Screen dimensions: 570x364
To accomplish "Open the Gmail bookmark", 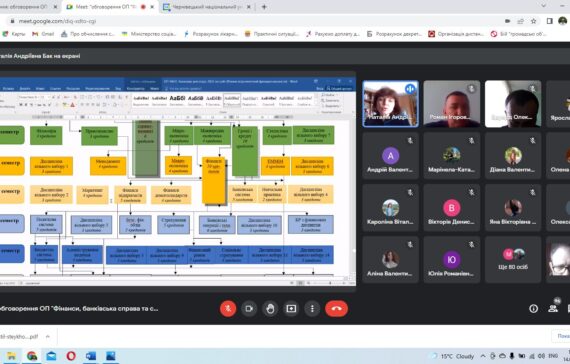I will click(43, 34).
